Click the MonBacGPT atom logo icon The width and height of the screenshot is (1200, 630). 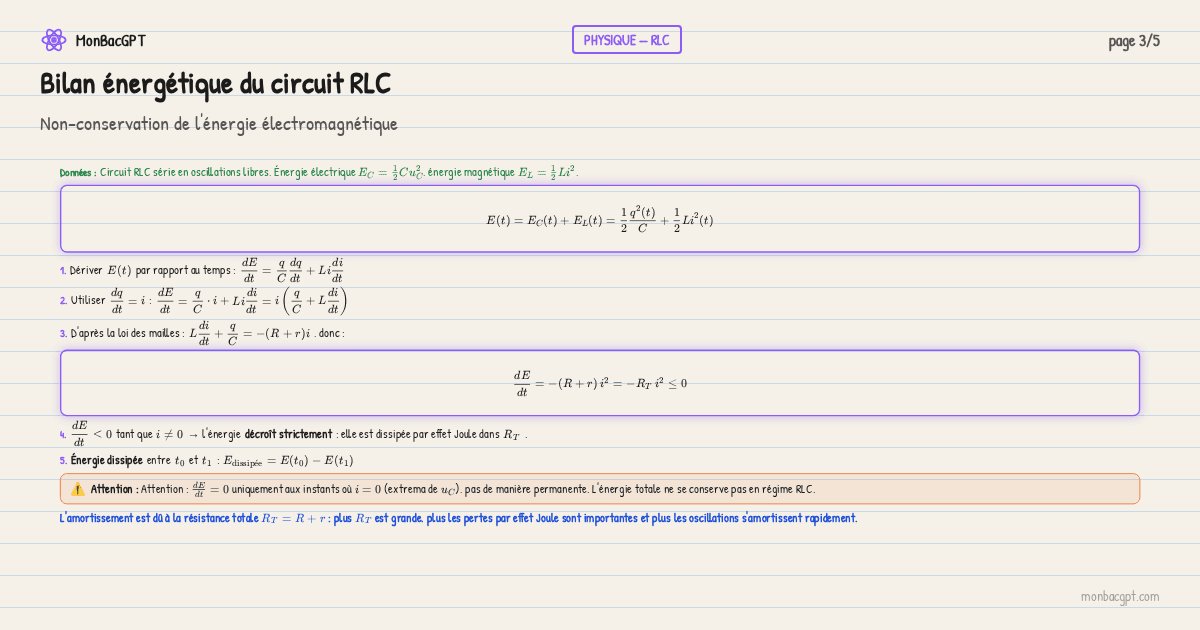tap(53, 40)
